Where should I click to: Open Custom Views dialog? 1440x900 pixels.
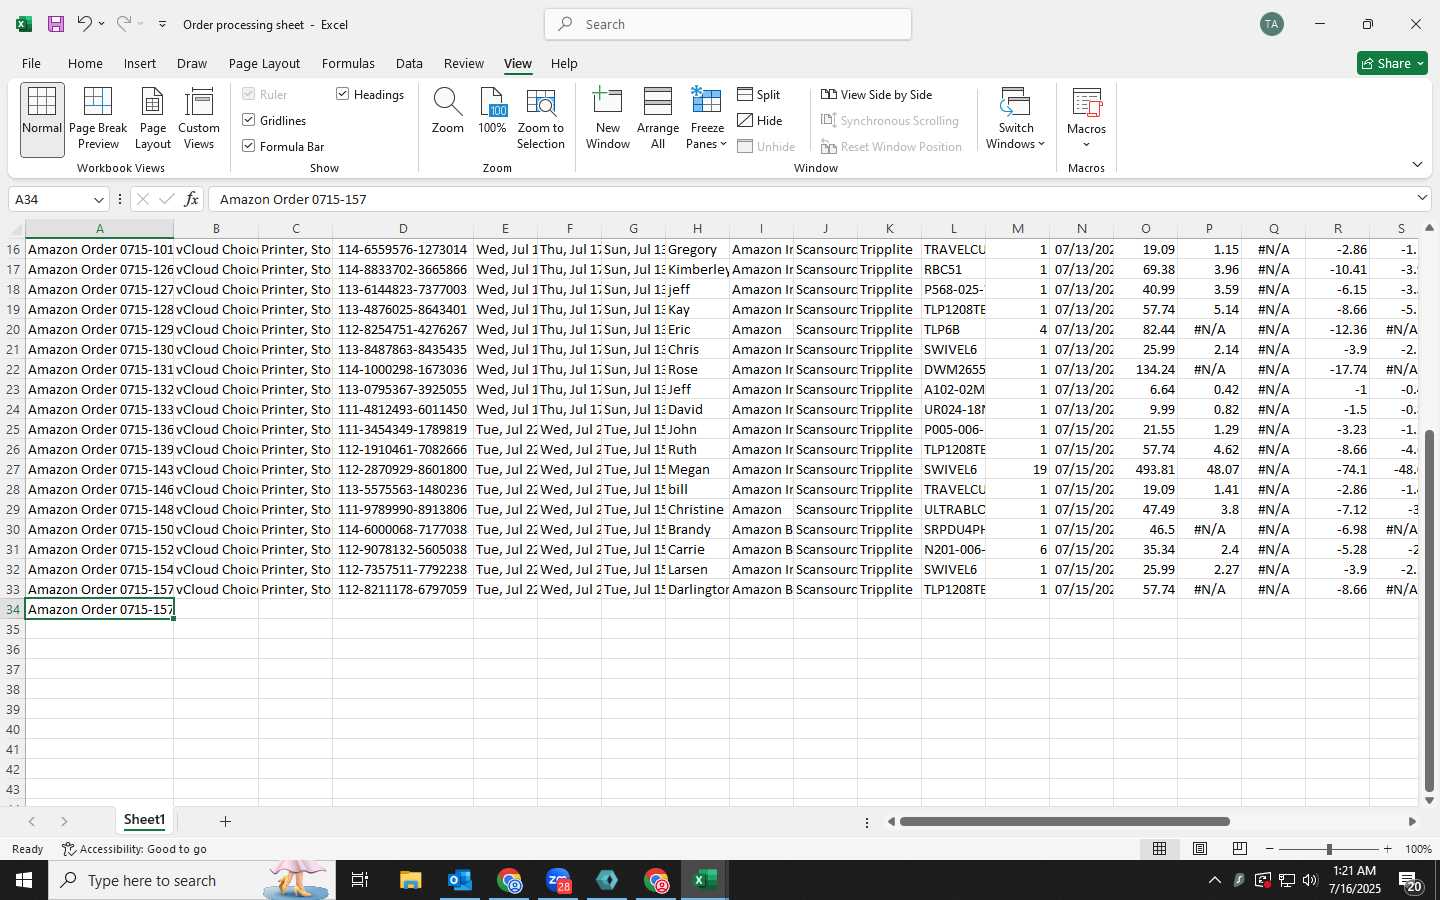point(199,119)
